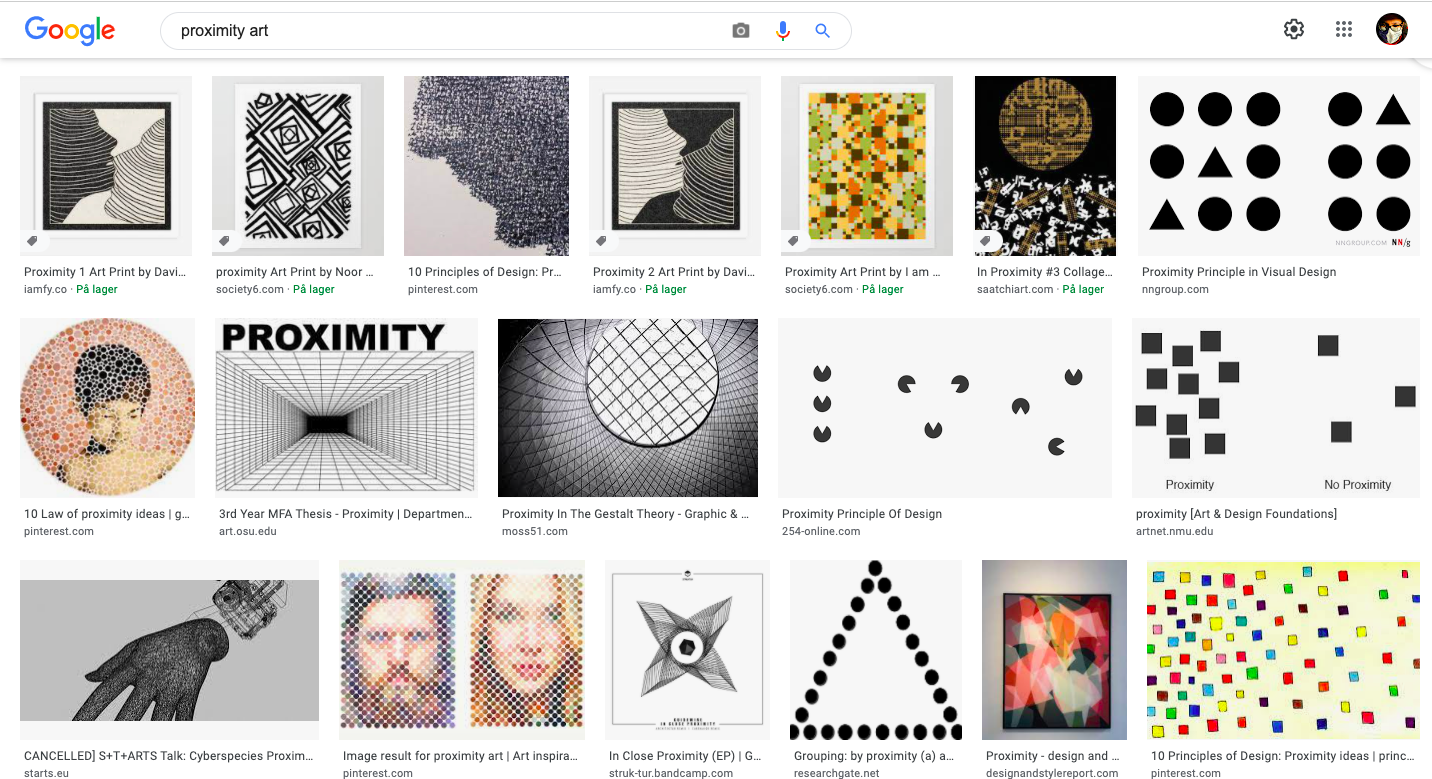Visit the moss51.com source link
The image size is (1432, 779).
(534, 531)
